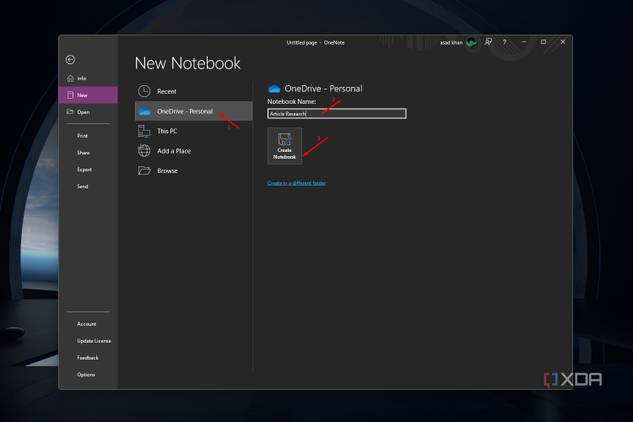Open the Share option
Image resolution: width=633 pixels, height=422 pixels.
click(x=84, y=153)
